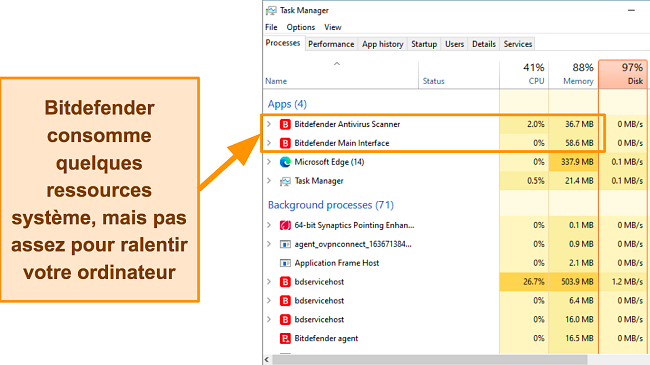Expand the agent_ovpnconnect process row
The image size is (650, 365).
(269, 244)
